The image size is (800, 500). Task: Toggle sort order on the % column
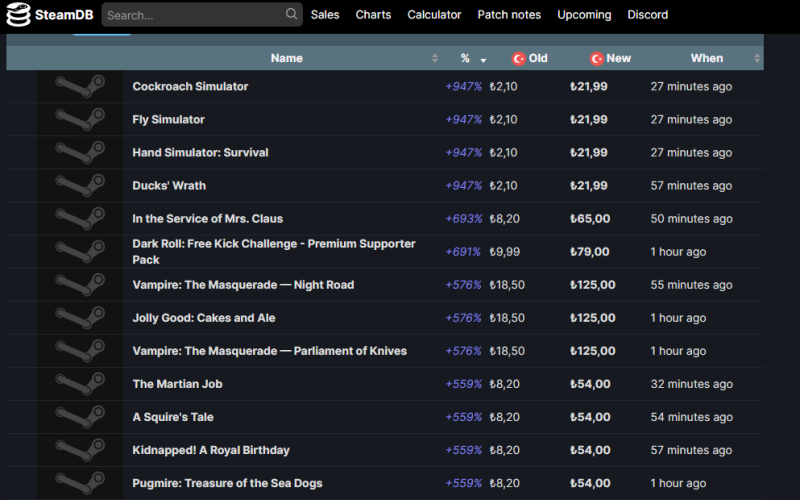pyautogui.click(x=483, y=59)
